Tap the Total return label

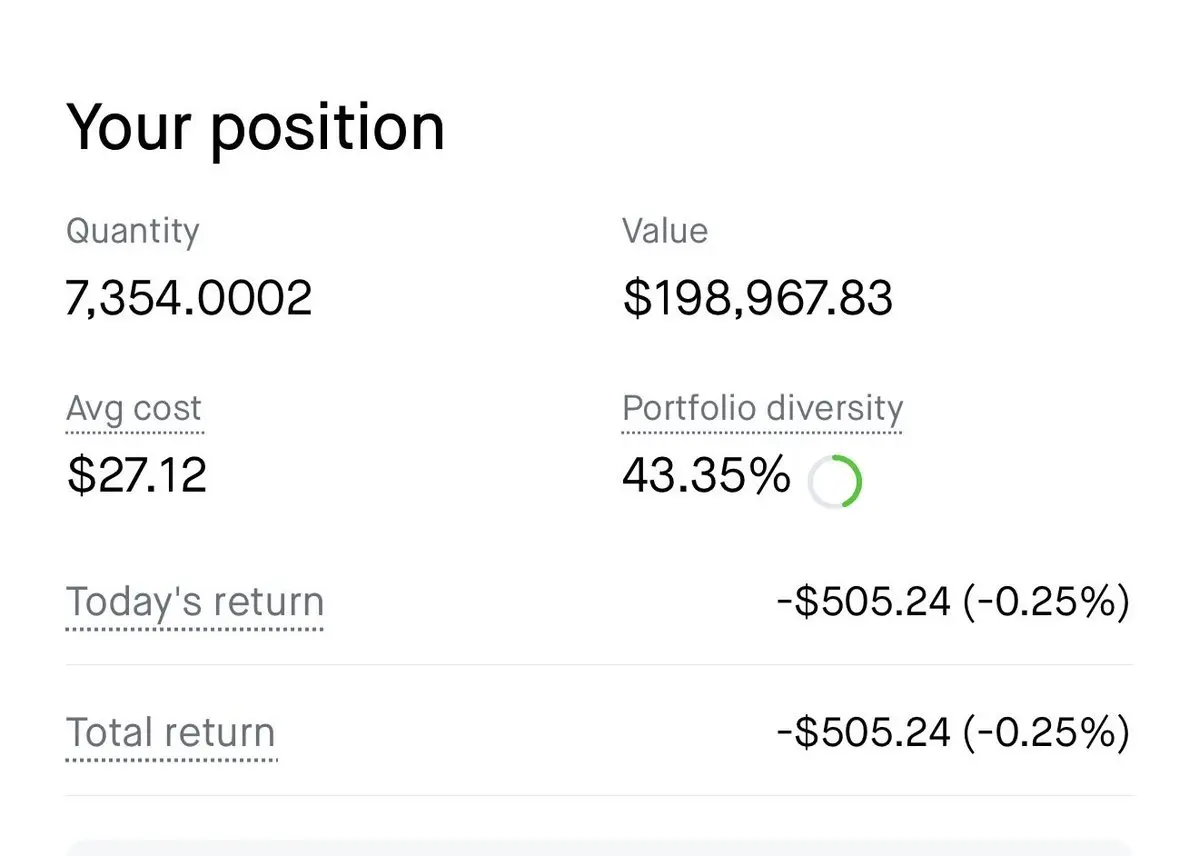170,733
